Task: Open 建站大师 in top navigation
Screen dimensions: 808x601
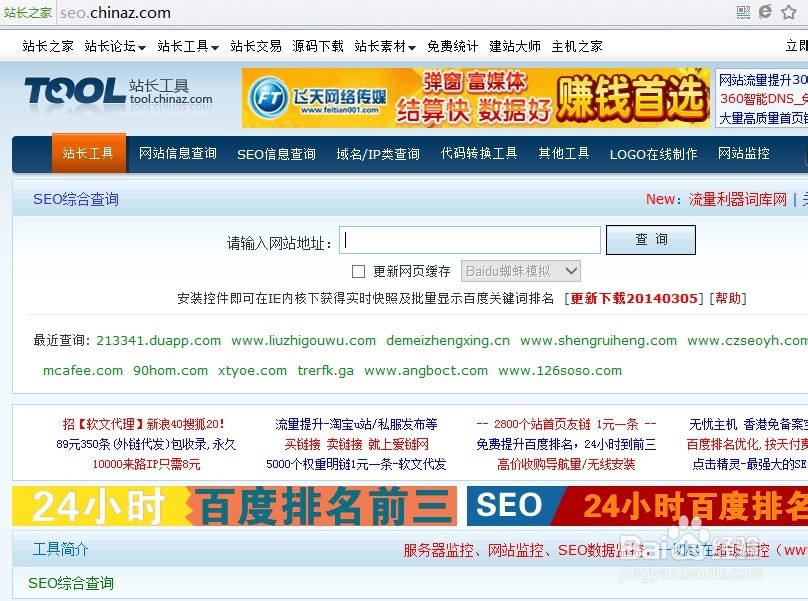Action: click(515, 46)
